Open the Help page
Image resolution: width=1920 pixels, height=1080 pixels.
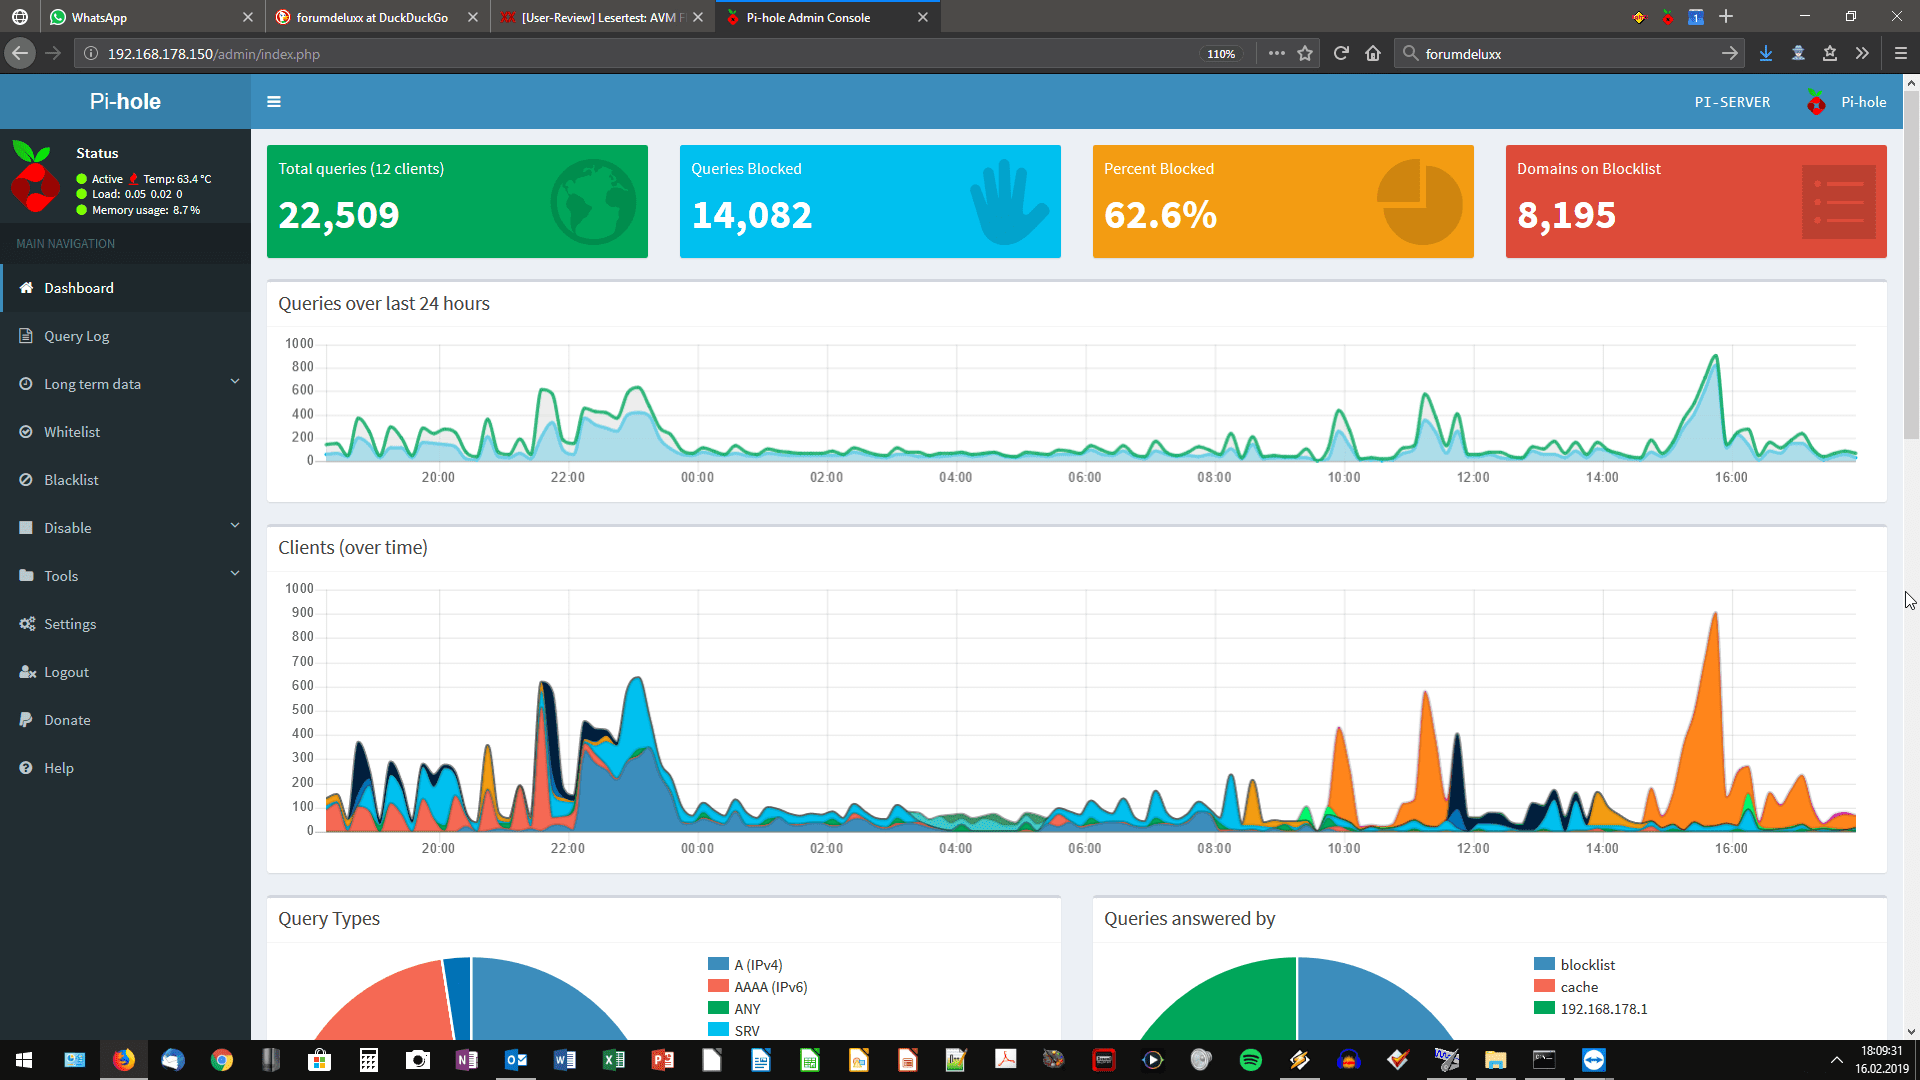125,768
